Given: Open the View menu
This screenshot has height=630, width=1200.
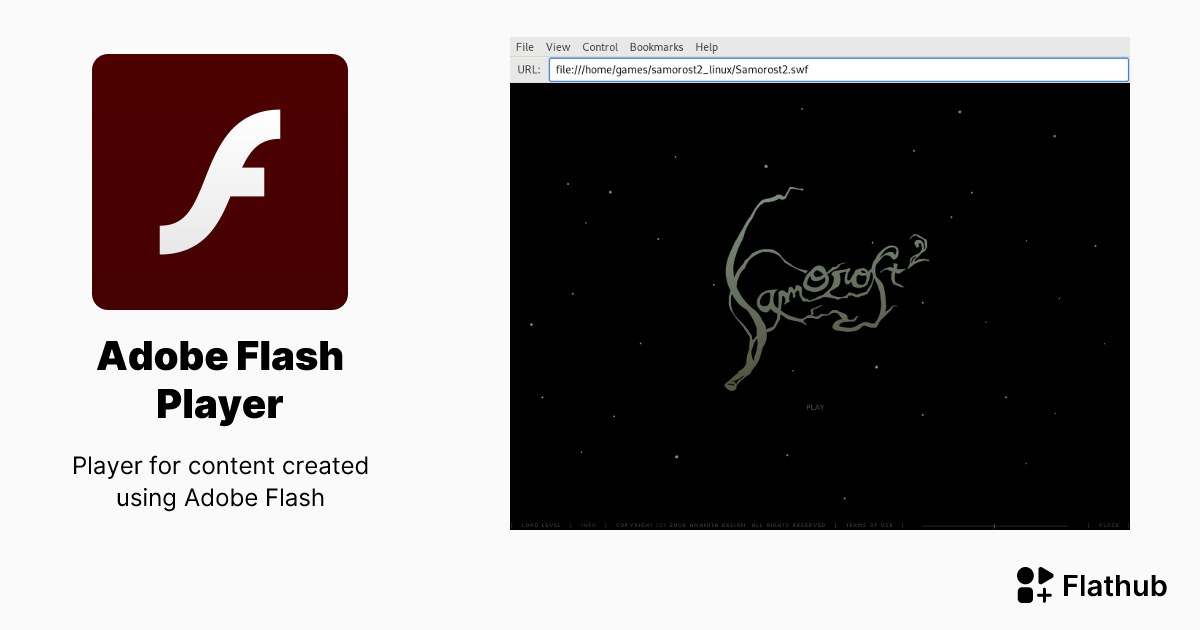Looking at the screenshot, I should pos(557,47).
